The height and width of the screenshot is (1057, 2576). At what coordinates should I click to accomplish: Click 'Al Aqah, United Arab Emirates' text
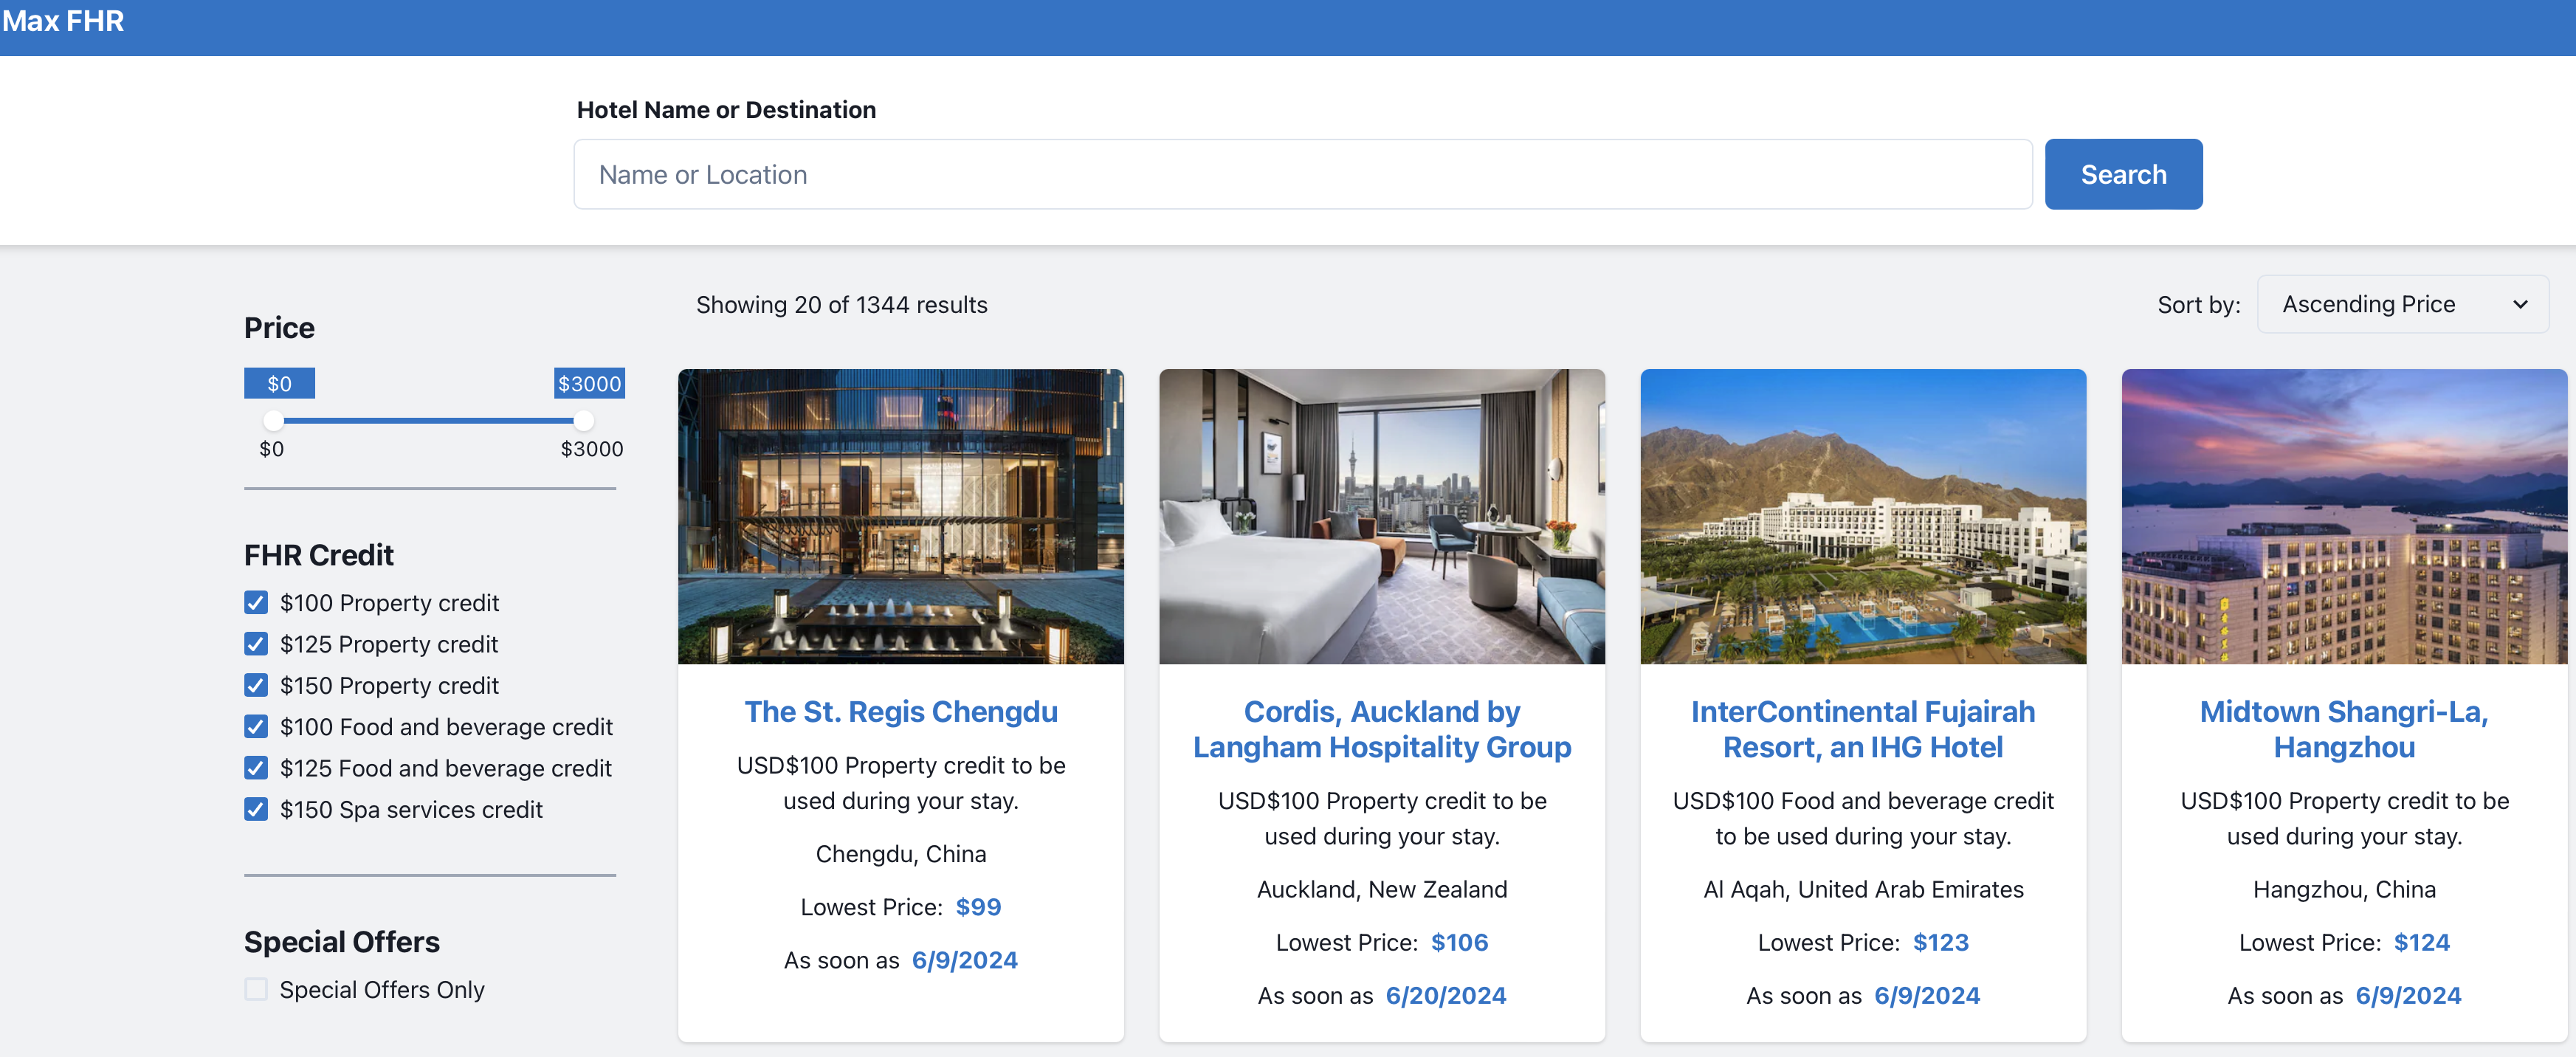coord(1862,889)
